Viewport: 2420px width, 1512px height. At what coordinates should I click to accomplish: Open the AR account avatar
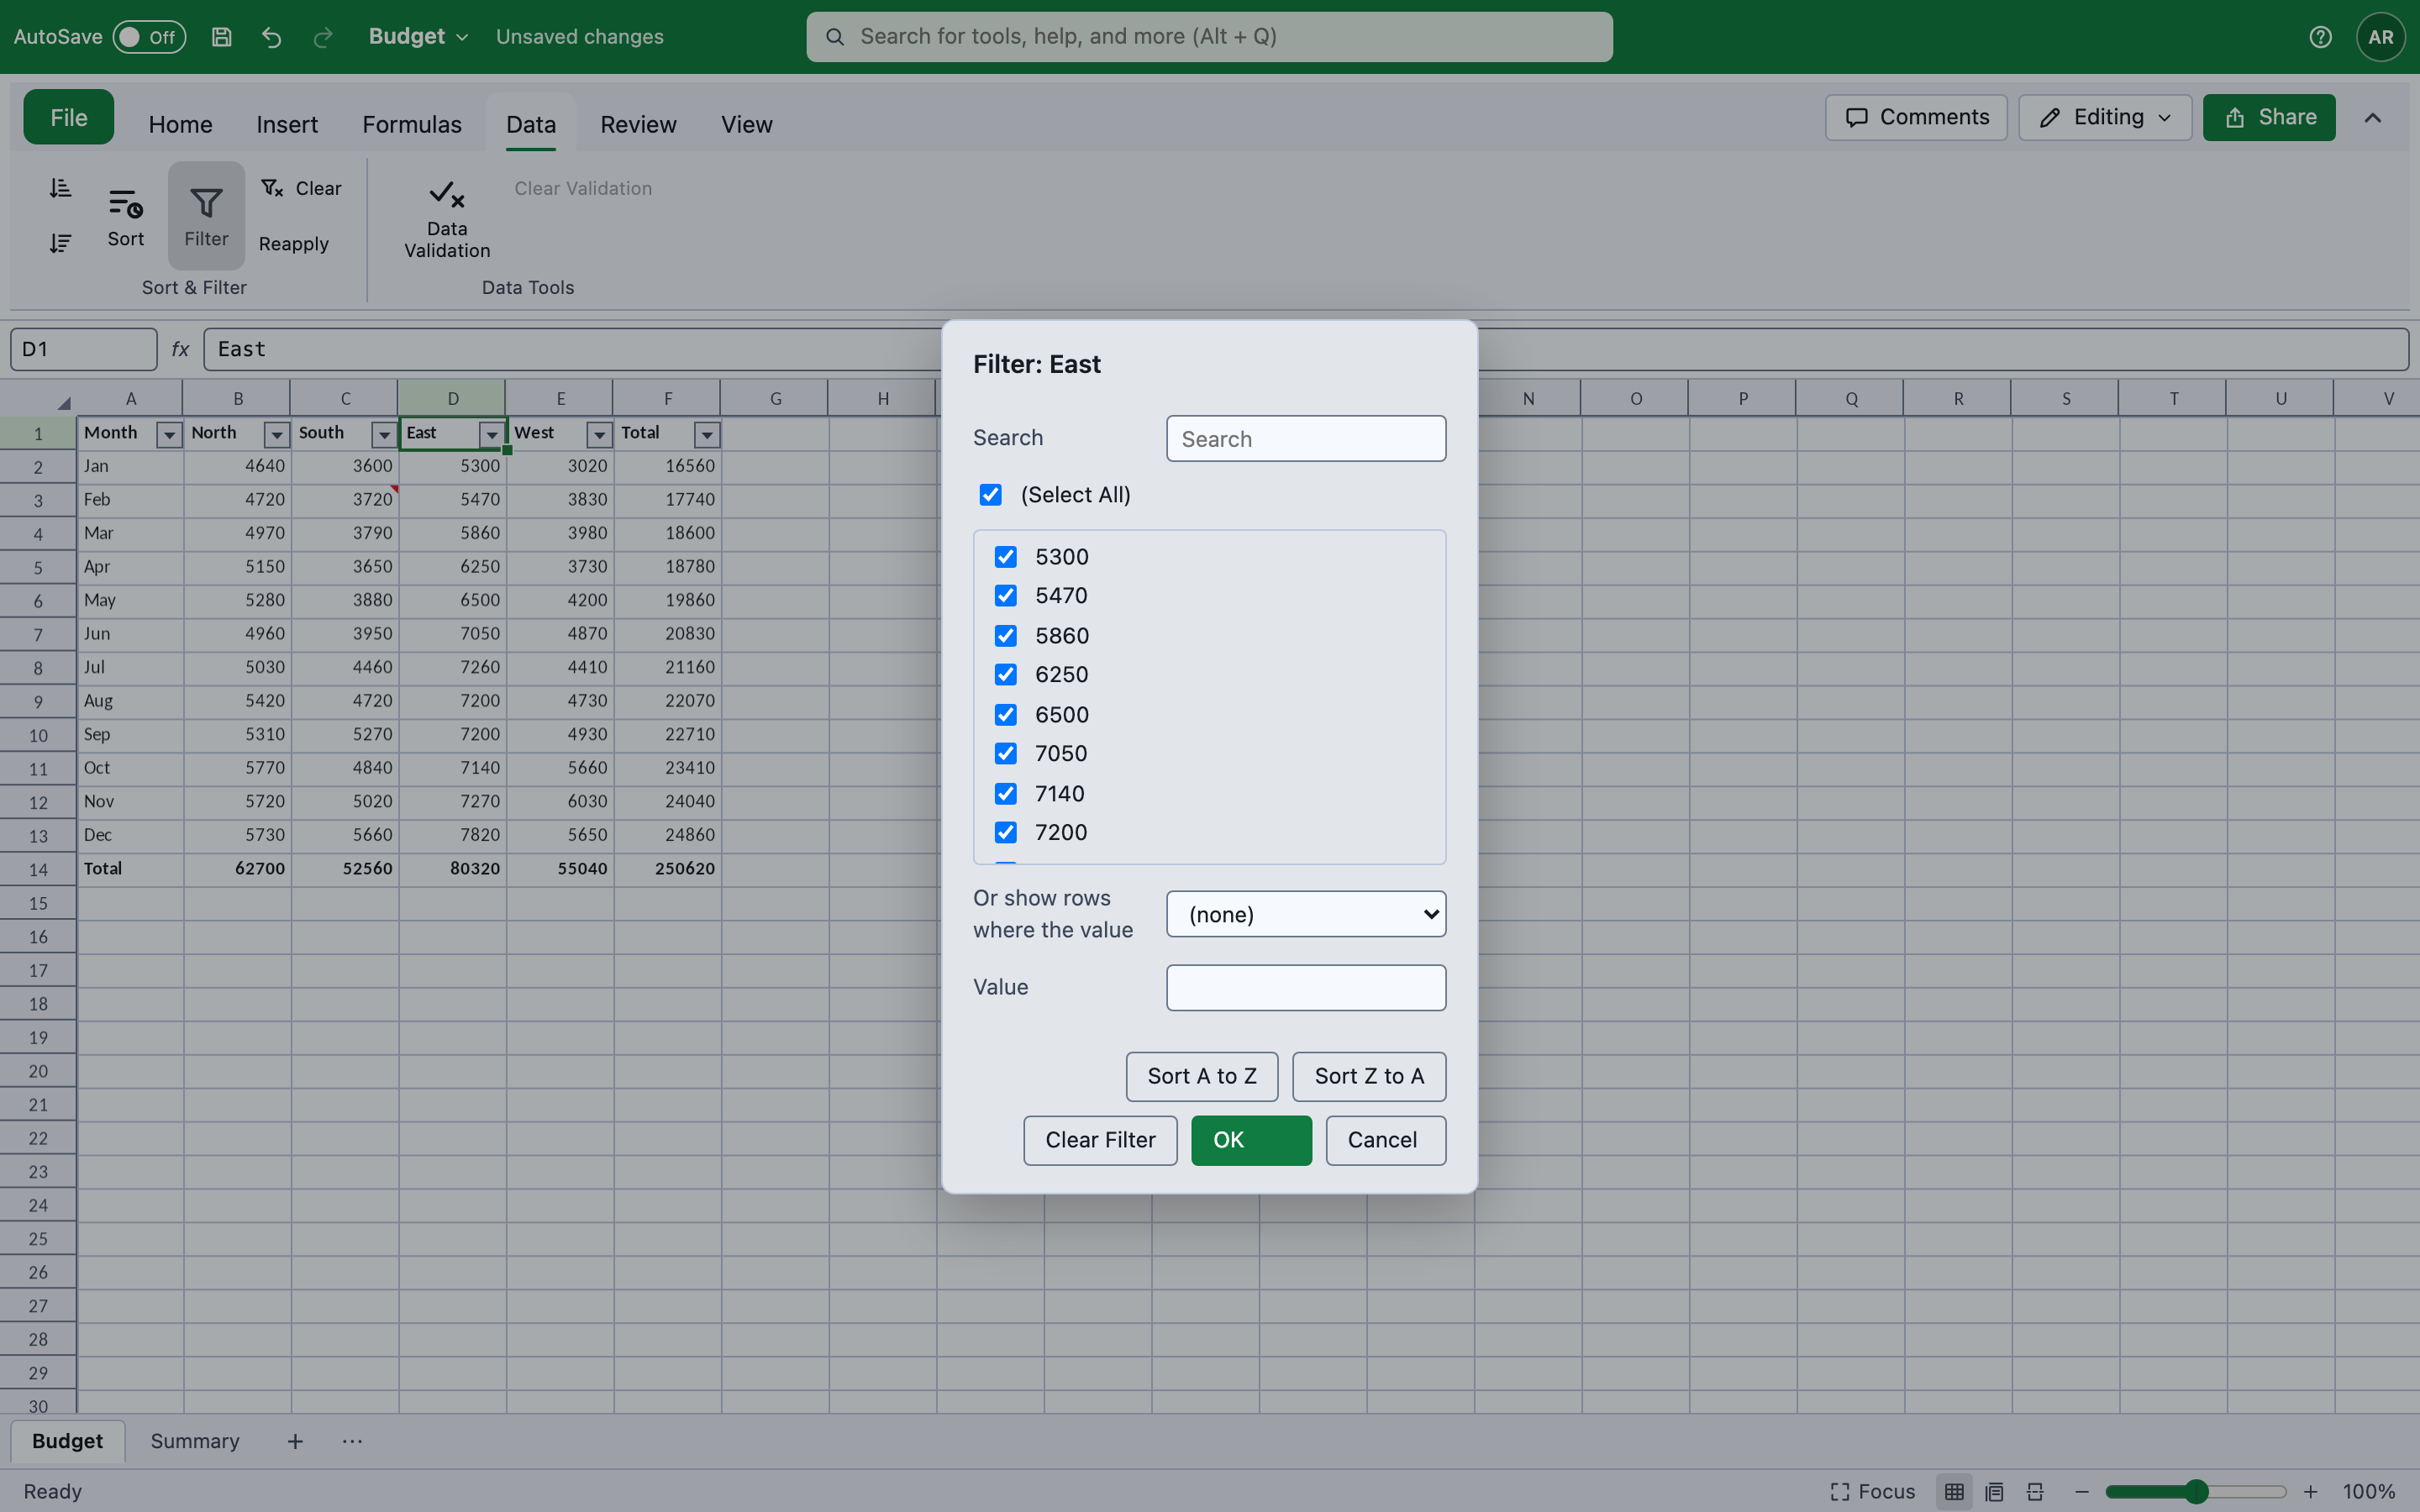coord(2380,37)
